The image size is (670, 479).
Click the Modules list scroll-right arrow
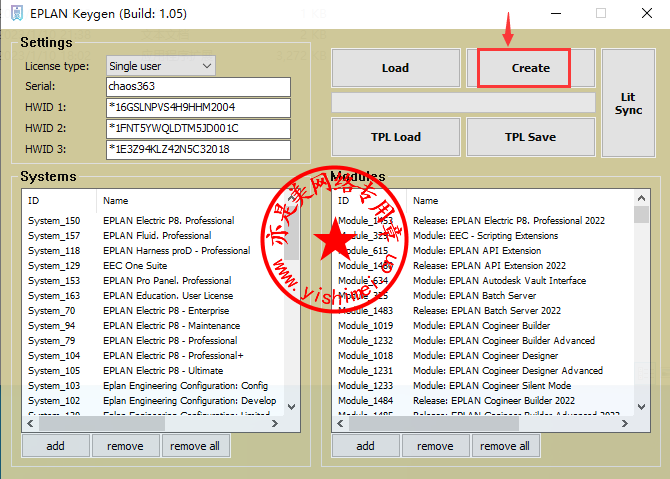point(625,423)
